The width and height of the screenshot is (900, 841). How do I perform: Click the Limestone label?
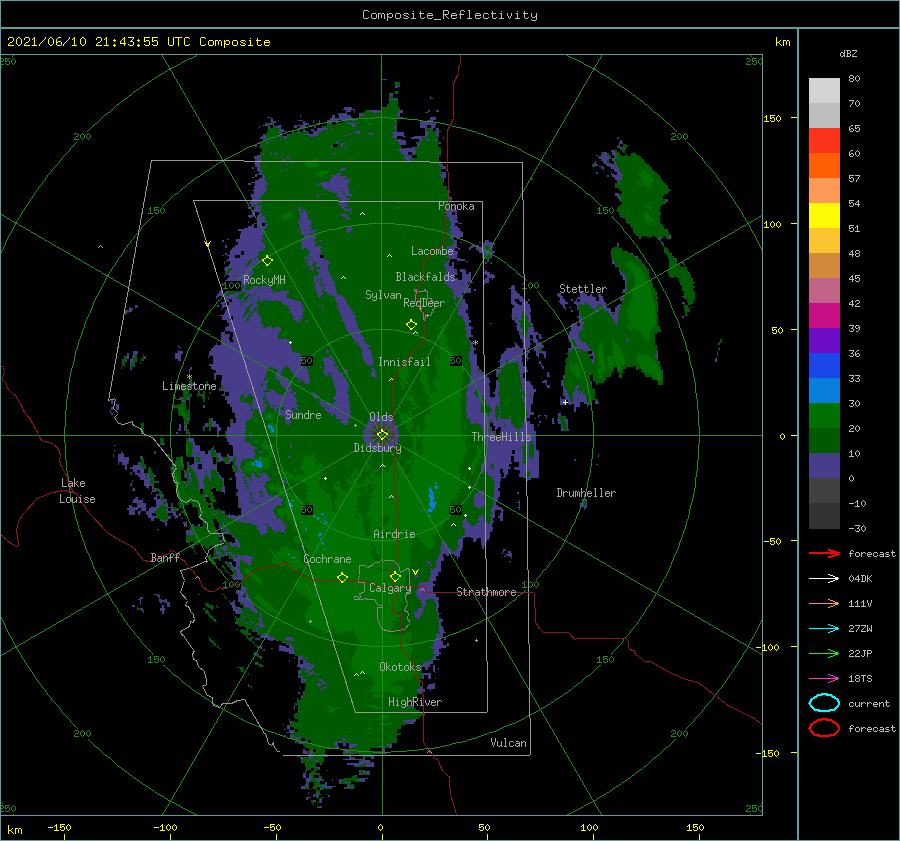pos(189,386)
